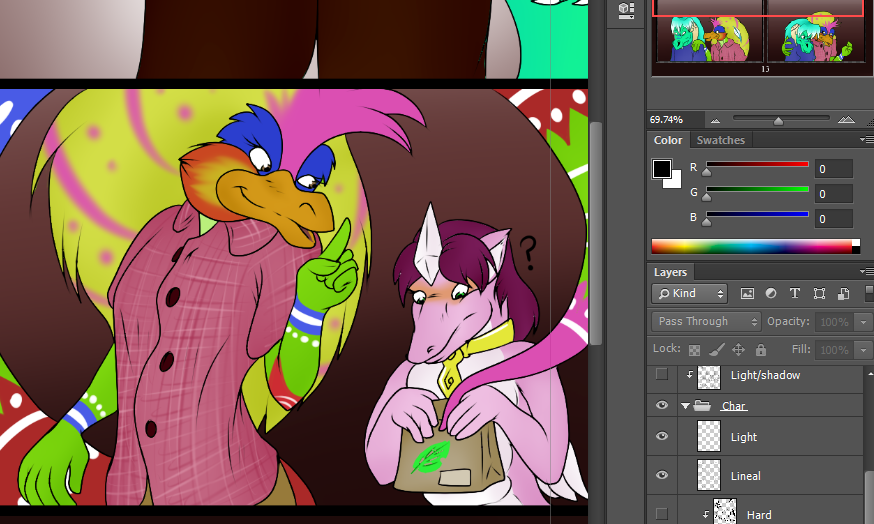
Task: Select the Layers tab
Action: pyautogui.click(x=671, y=272)
